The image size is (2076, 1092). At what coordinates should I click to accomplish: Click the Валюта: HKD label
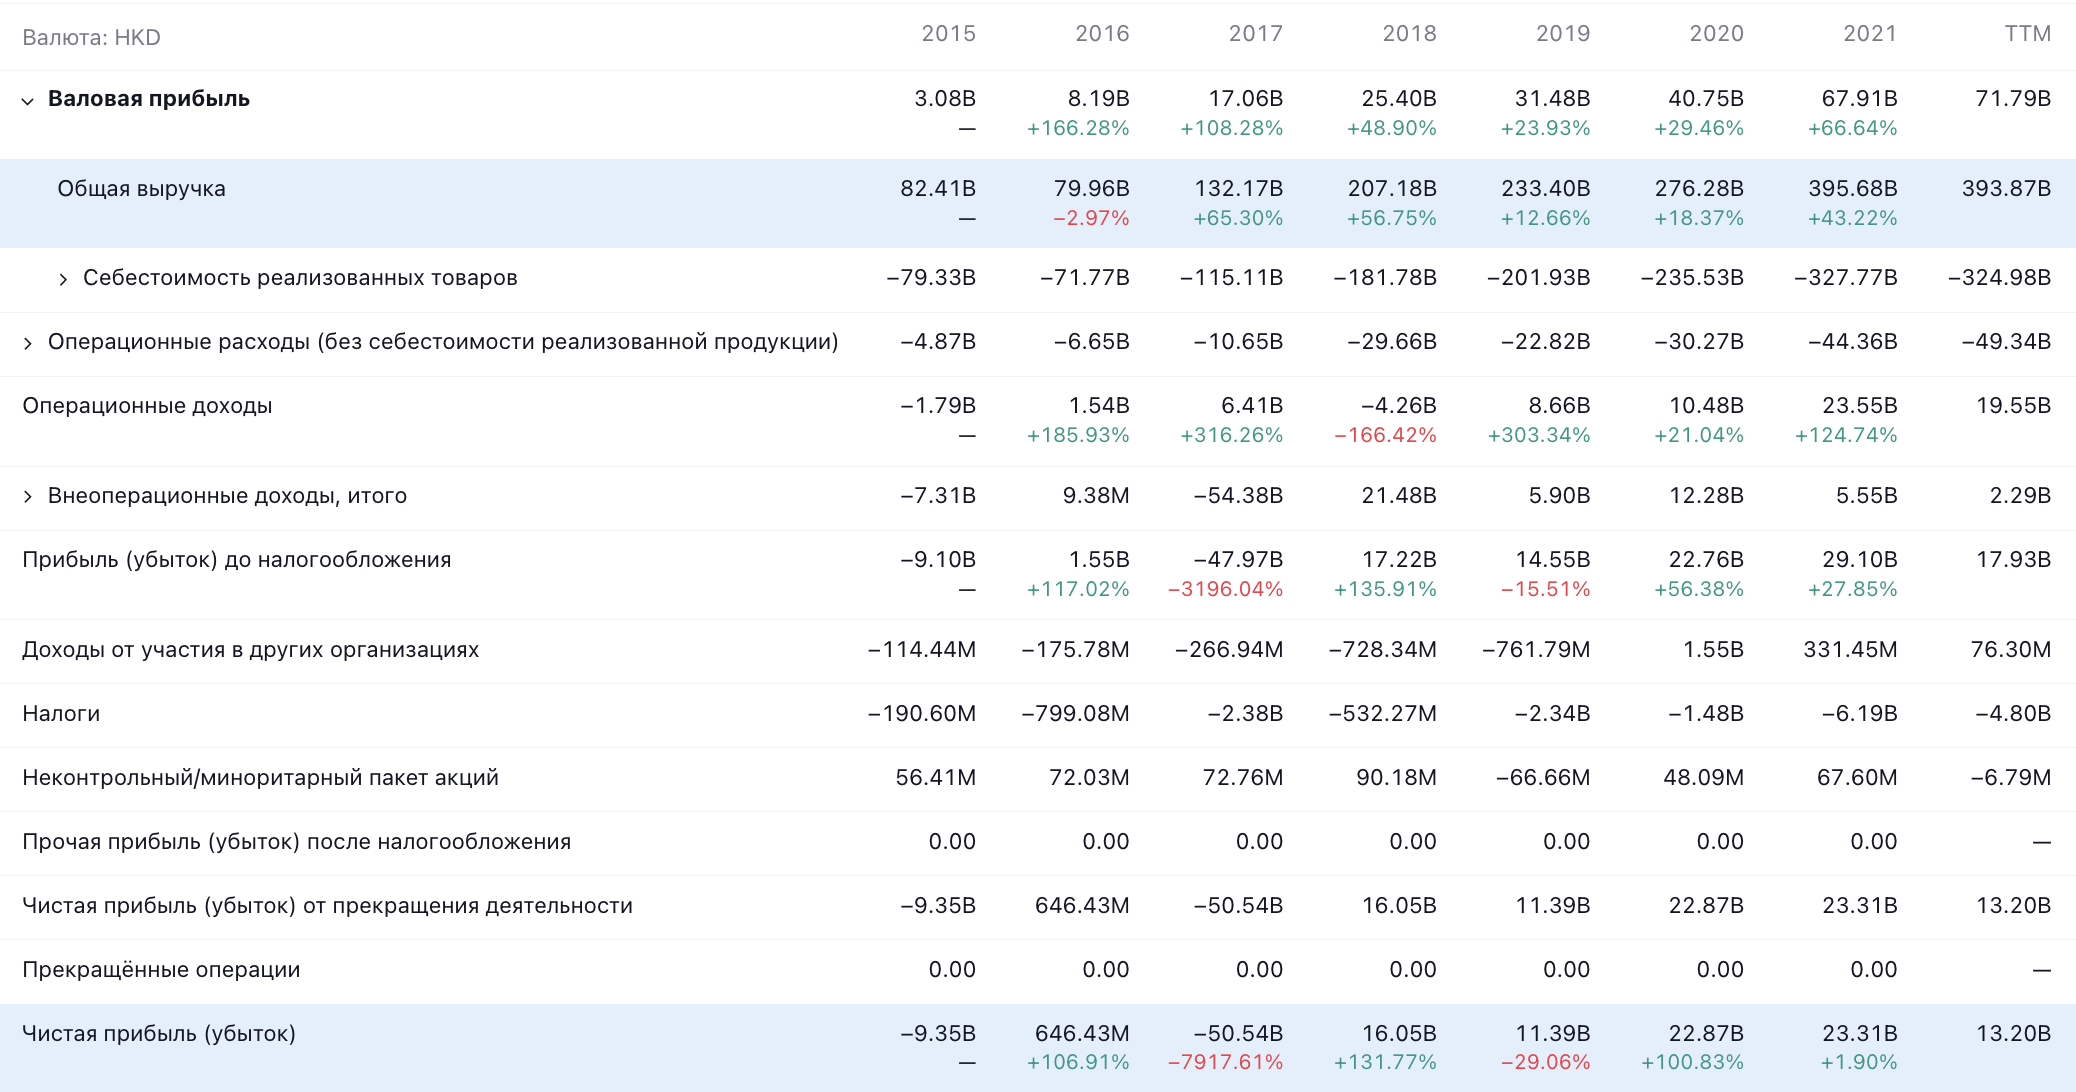click(91, 38)
